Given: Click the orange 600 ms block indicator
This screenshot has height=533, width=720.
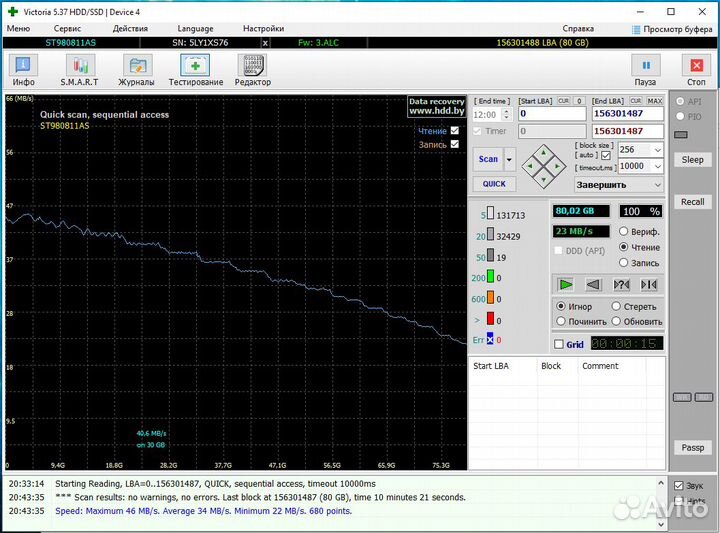Looking at the screenshot, I should [490, 297].
